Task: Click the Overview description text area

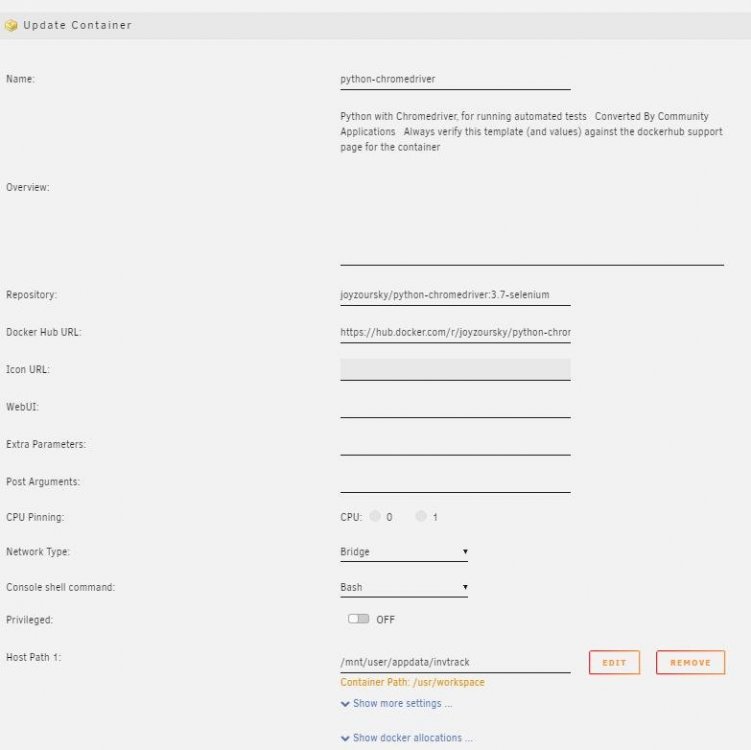Action: (x=532, y=187)
